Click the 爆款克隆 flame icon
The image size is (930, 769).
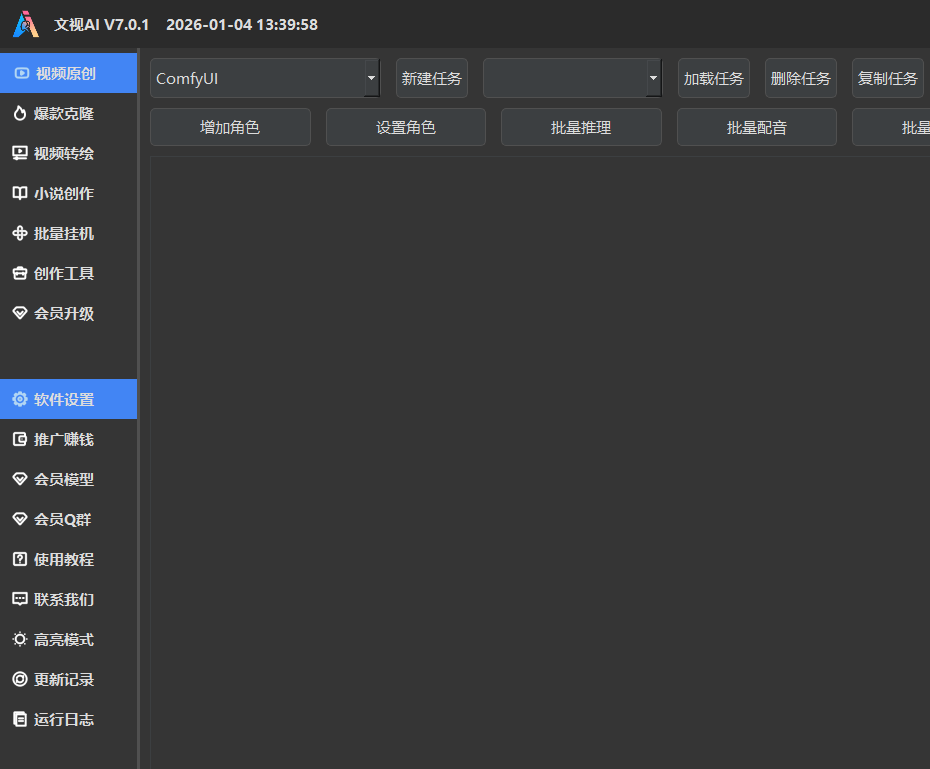click(x=20, y=113)
